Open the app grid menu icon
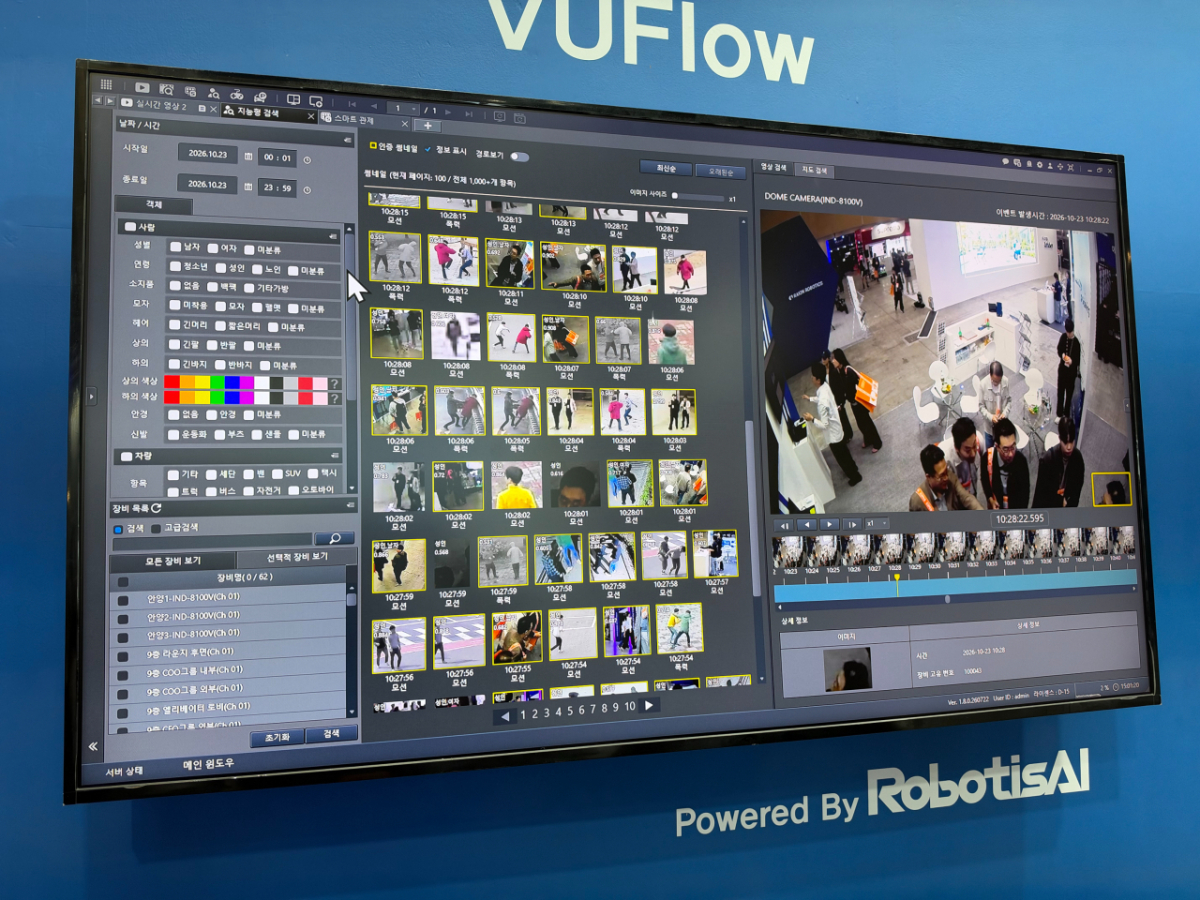Image resolution: width=1200 pixels, height=900 pixels. [x=106, y=84]
